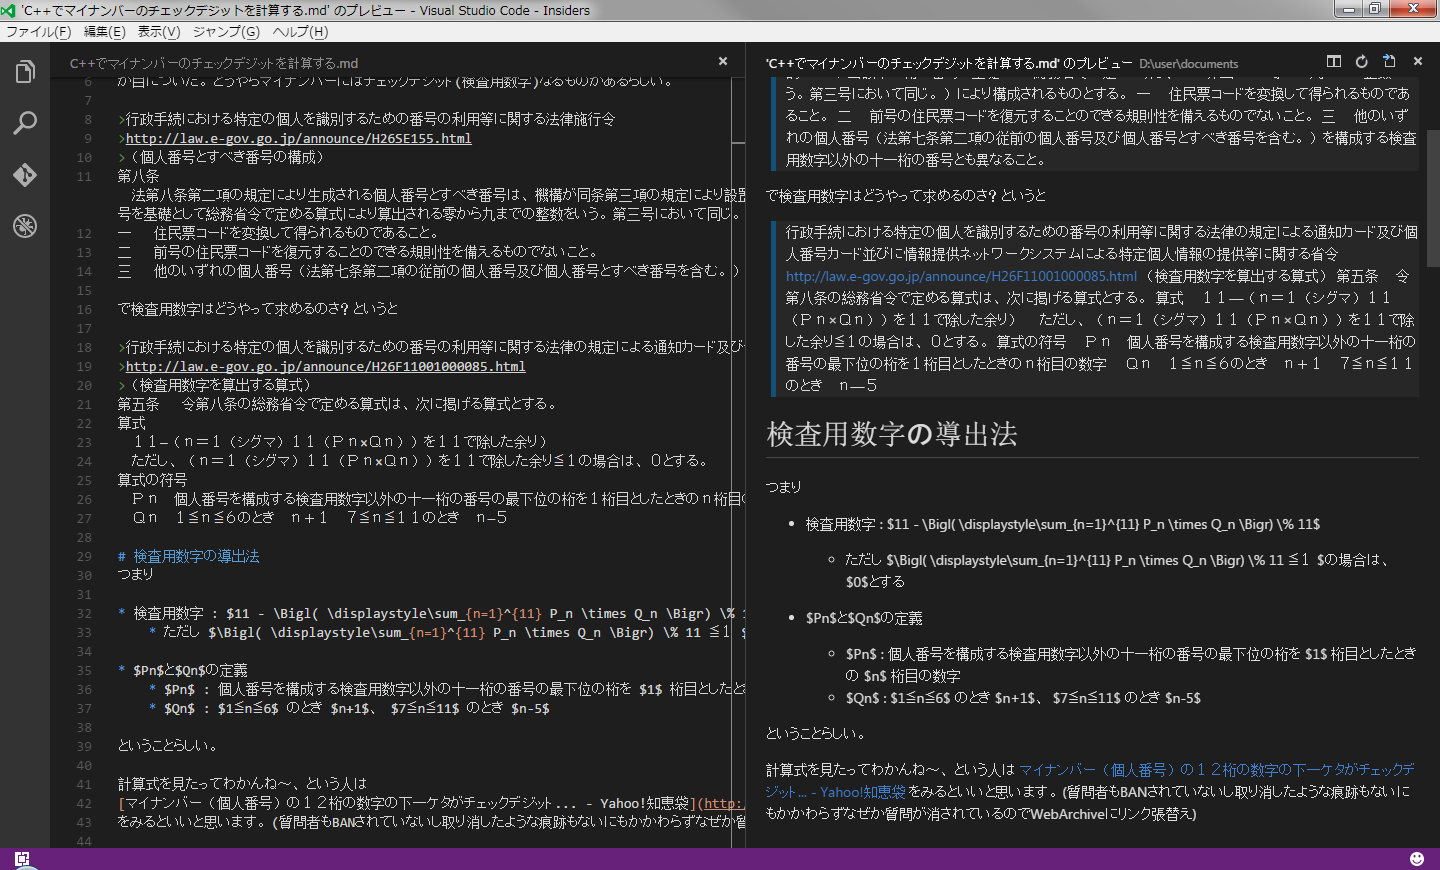This screenshot has width=1440, height=870.
Task: Refresh the Markdown preview
Action: point(1361,61)
